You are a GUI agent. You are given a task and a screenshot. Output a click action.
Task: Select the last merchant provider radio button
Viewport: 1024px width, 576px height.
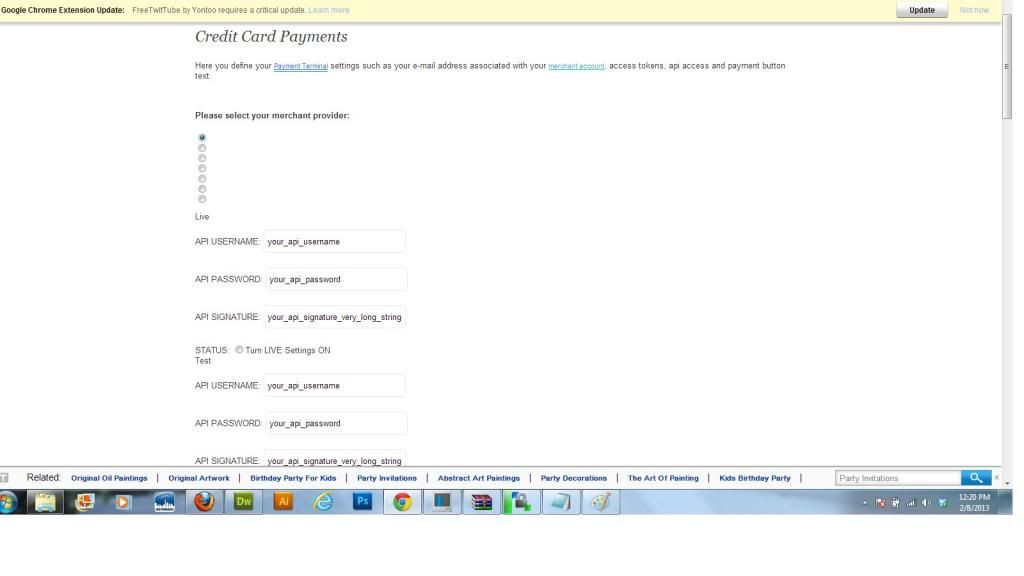[202, 199]
